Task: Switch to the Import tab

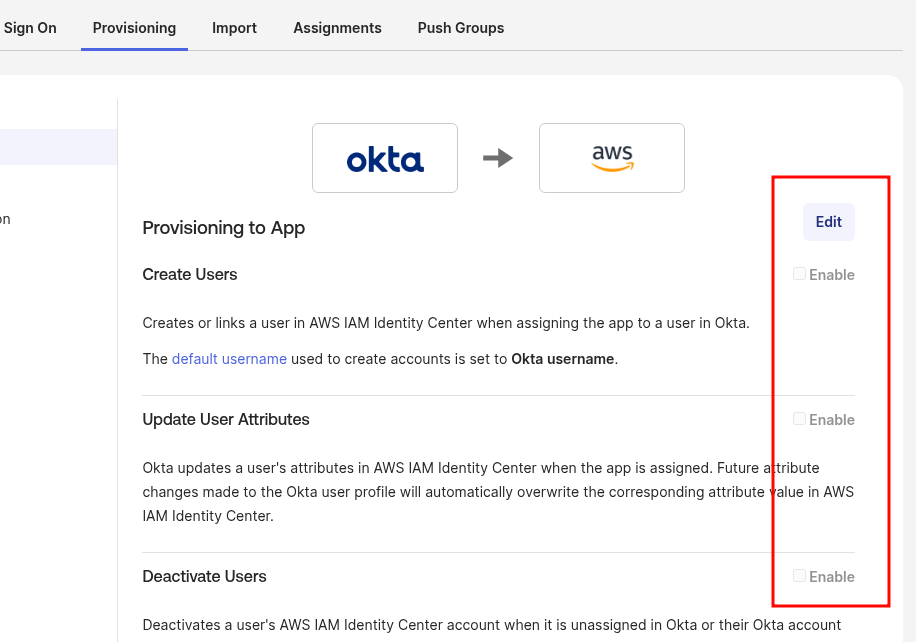Action: [x=234, y=28]
